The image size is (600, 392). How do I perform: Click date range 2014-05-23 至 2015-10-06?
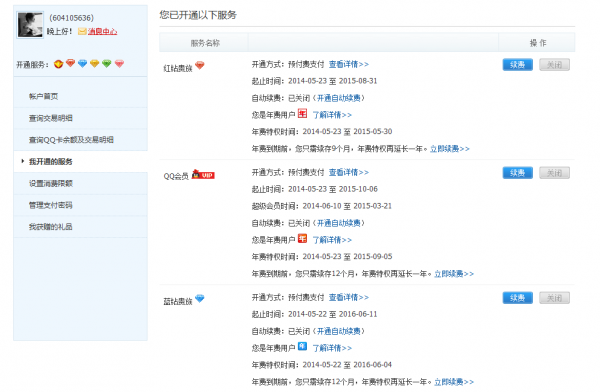click(333, 189)
